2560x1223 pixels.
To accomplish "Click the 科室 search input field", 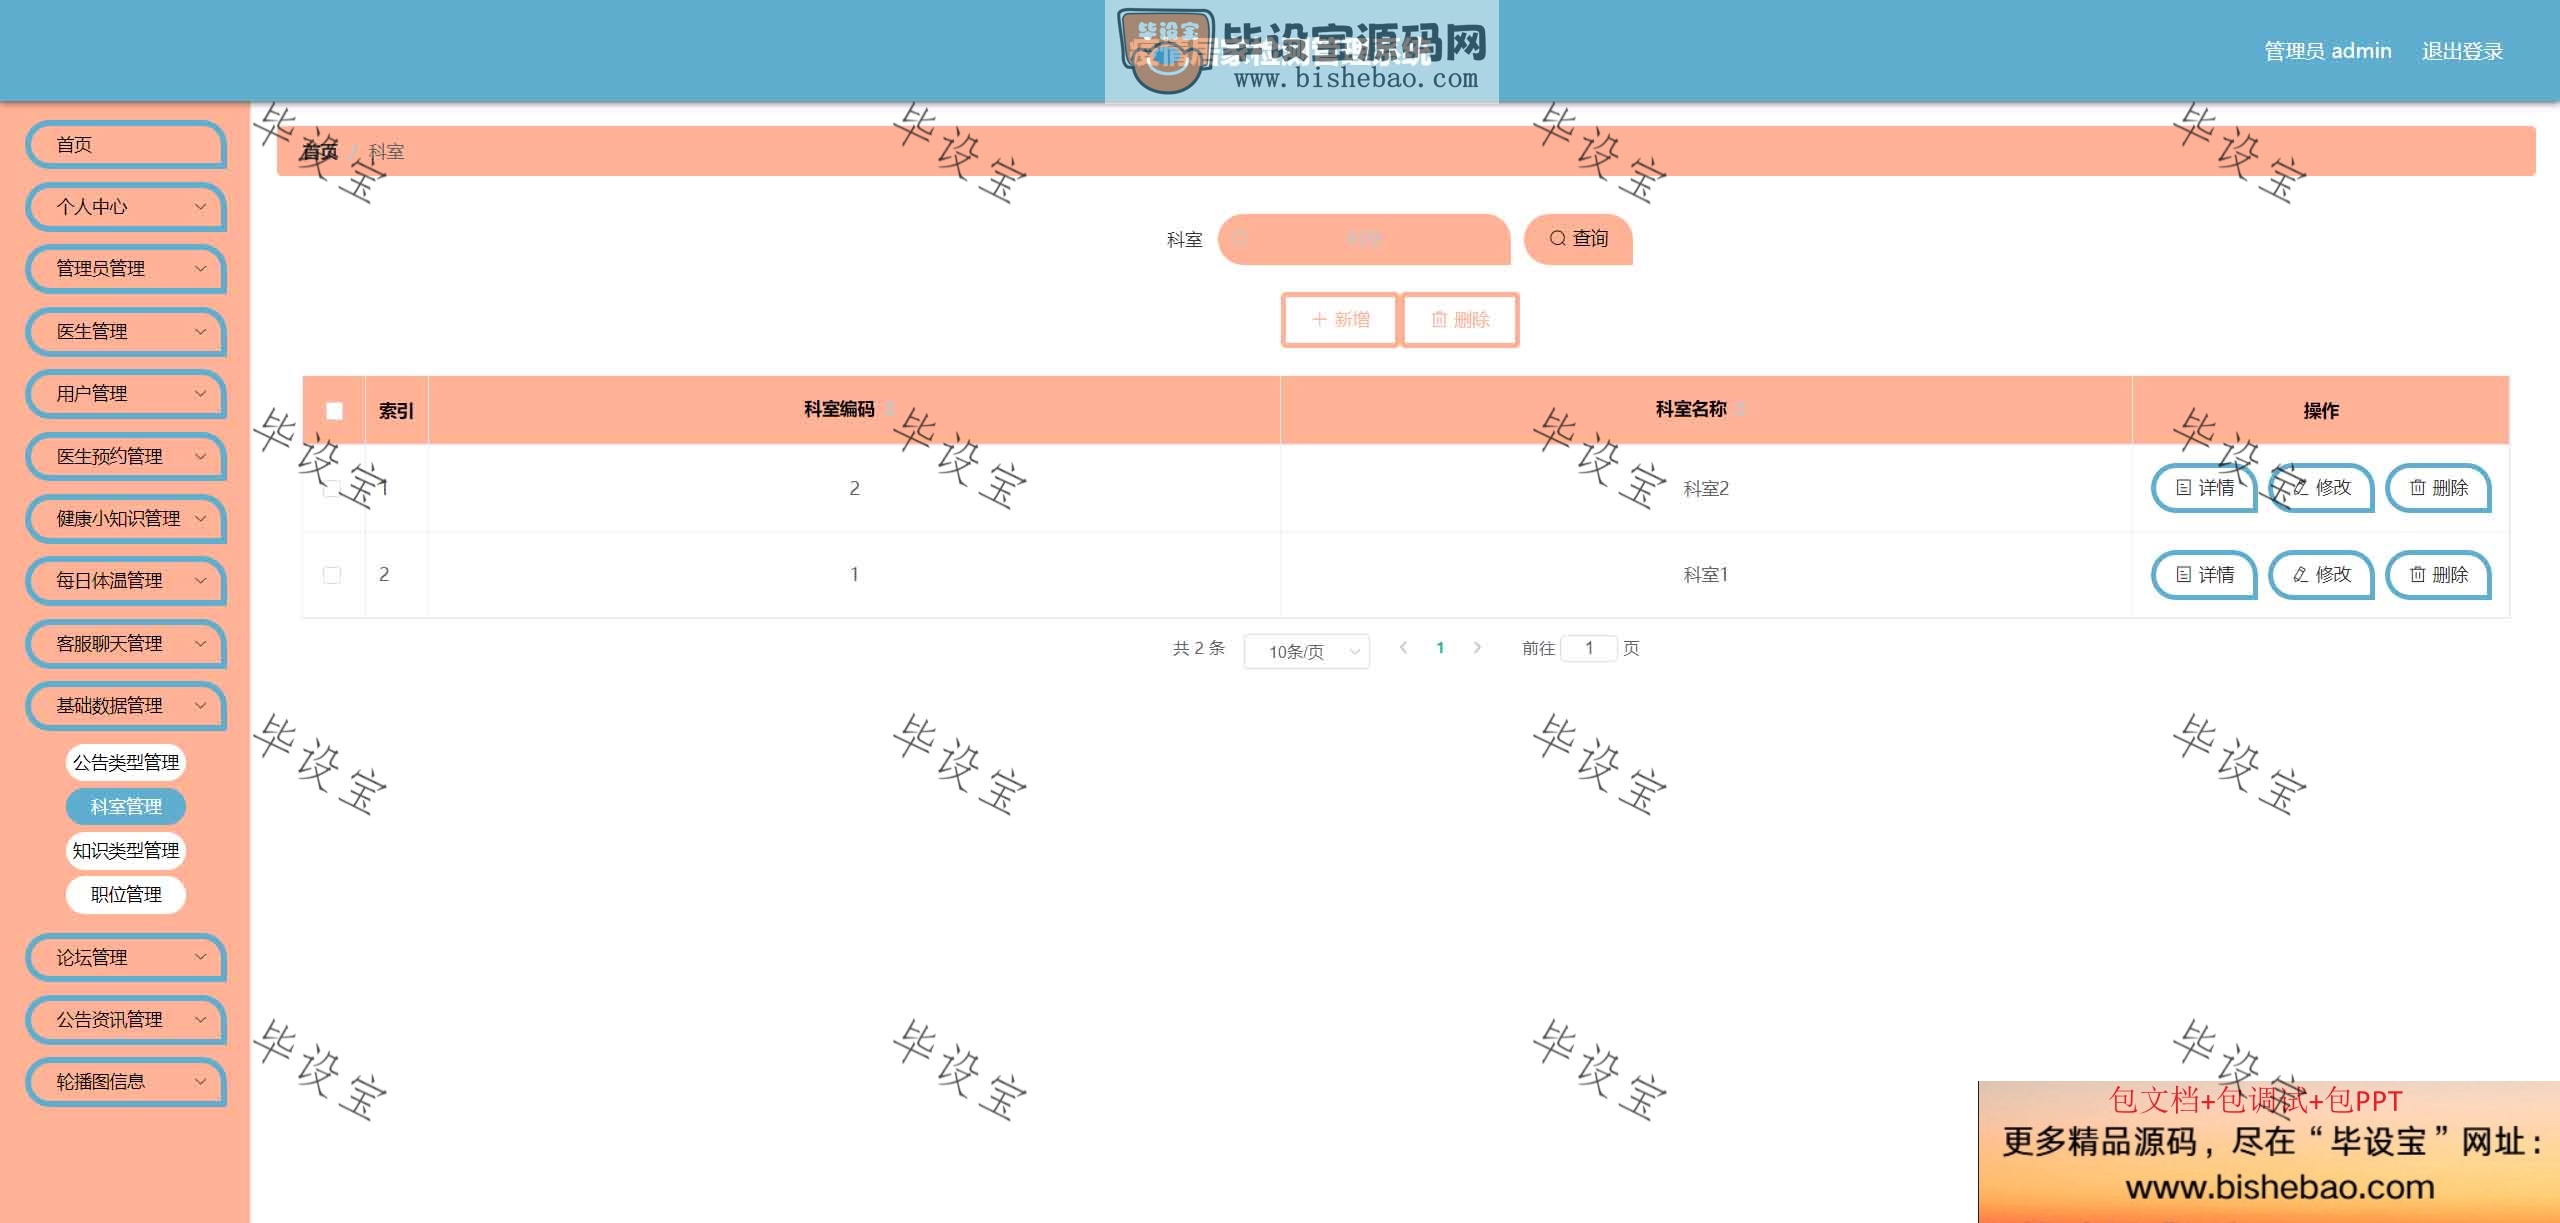I will (x=1364, y=239).
